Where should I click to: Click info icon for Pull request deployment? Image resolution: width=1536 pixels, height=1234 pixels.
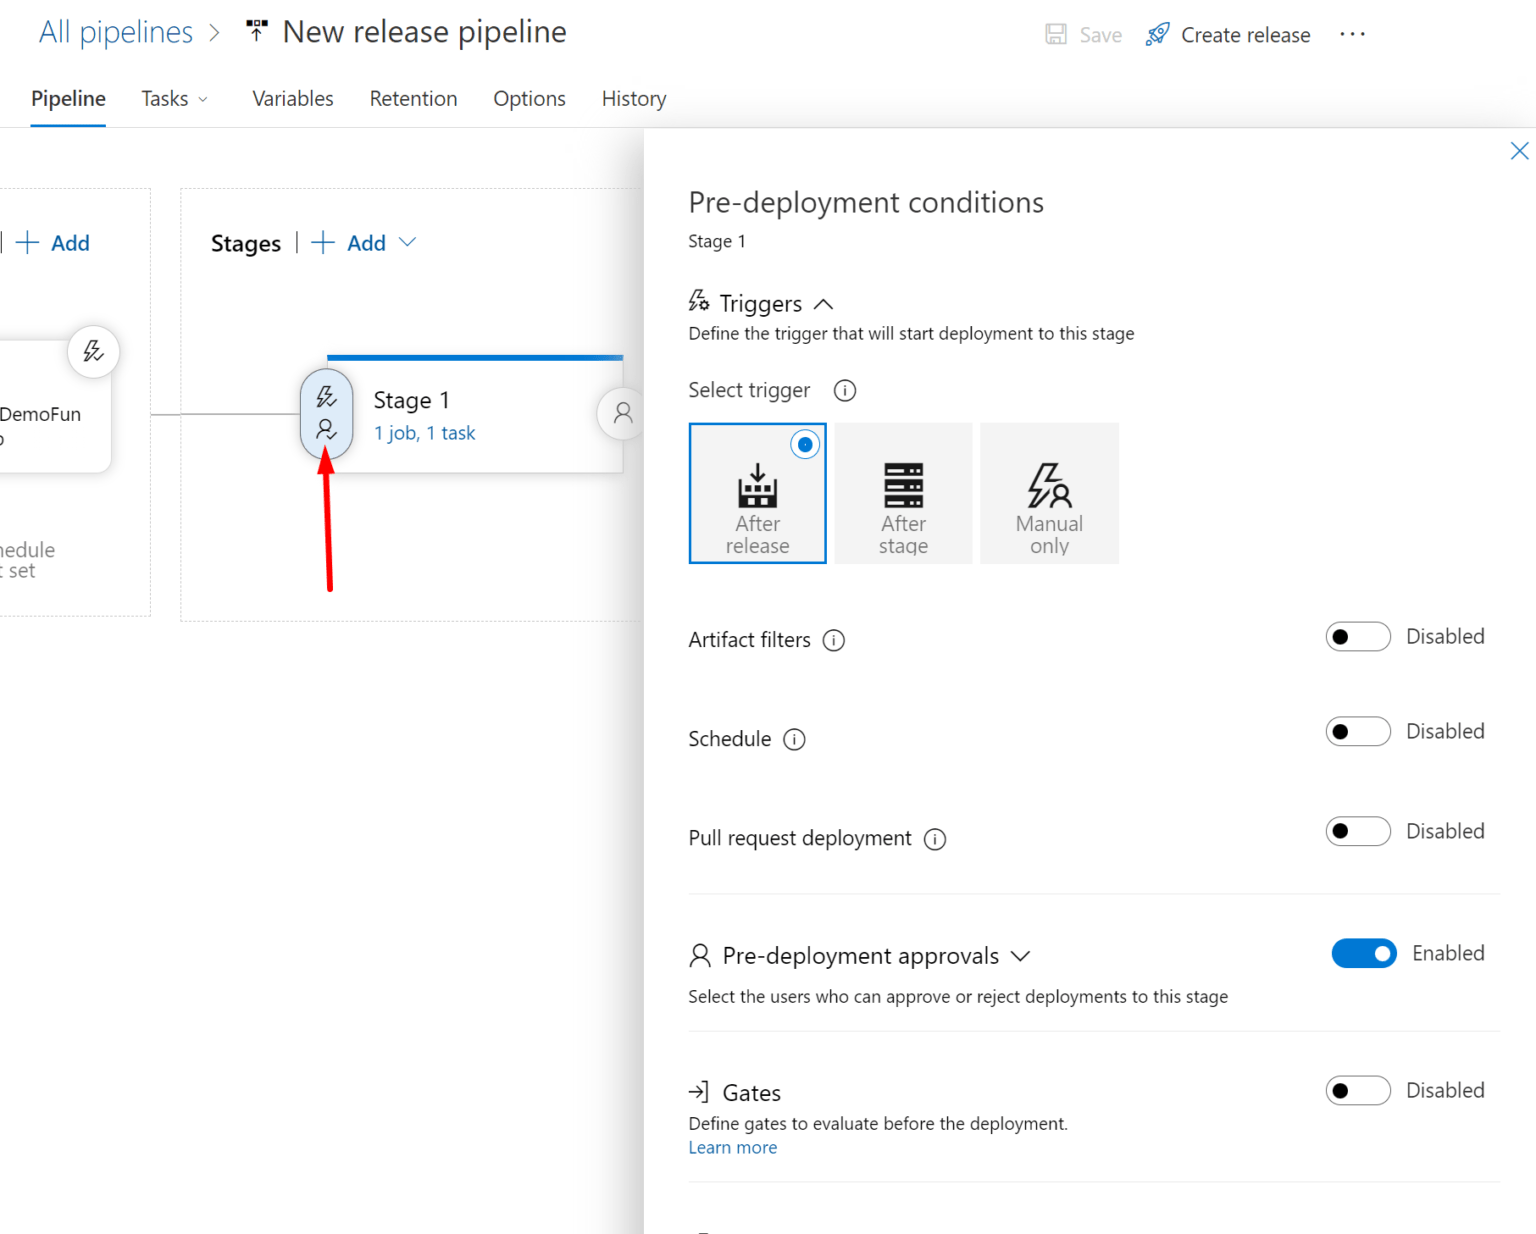tap(935, 839)
